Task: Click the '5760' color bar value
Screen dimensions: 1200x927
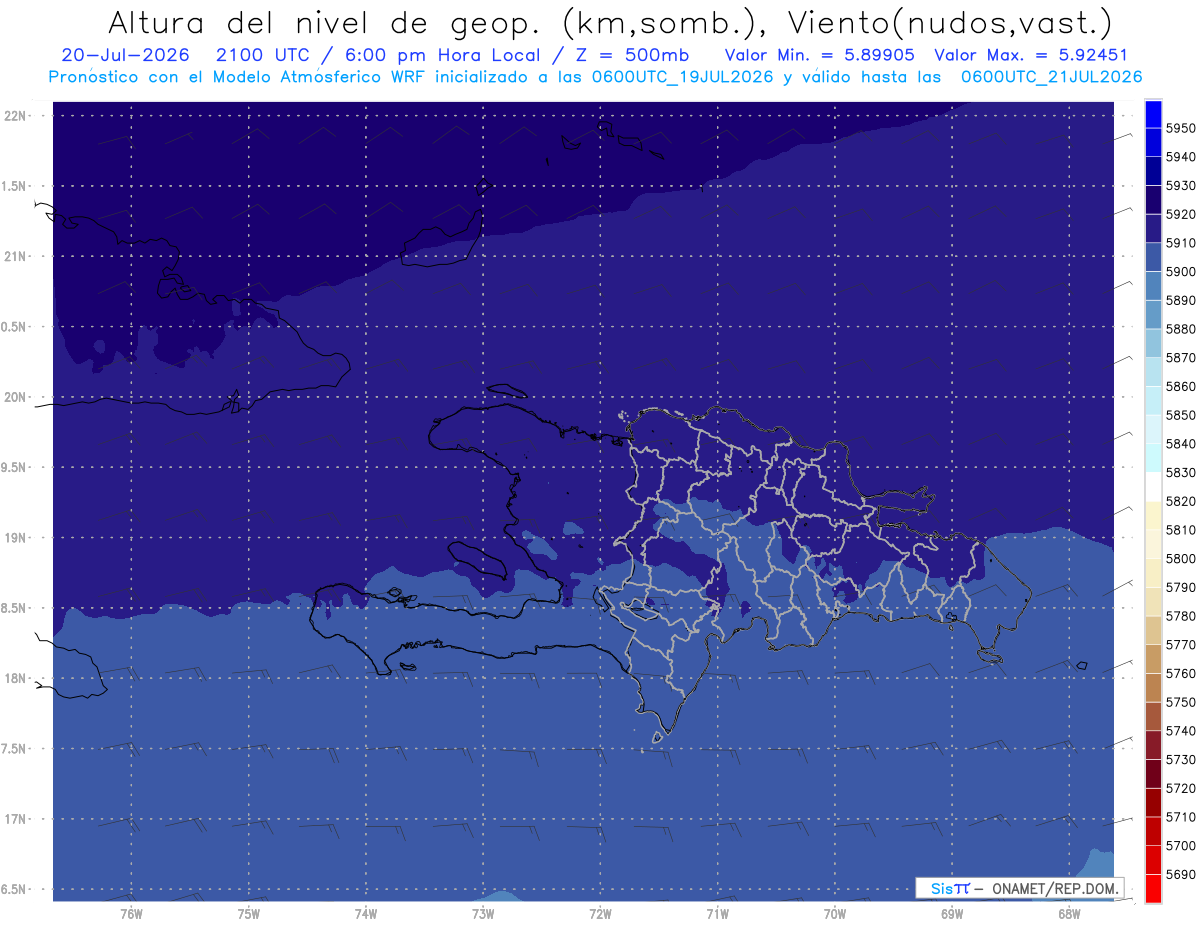Action: (1180, 674)
